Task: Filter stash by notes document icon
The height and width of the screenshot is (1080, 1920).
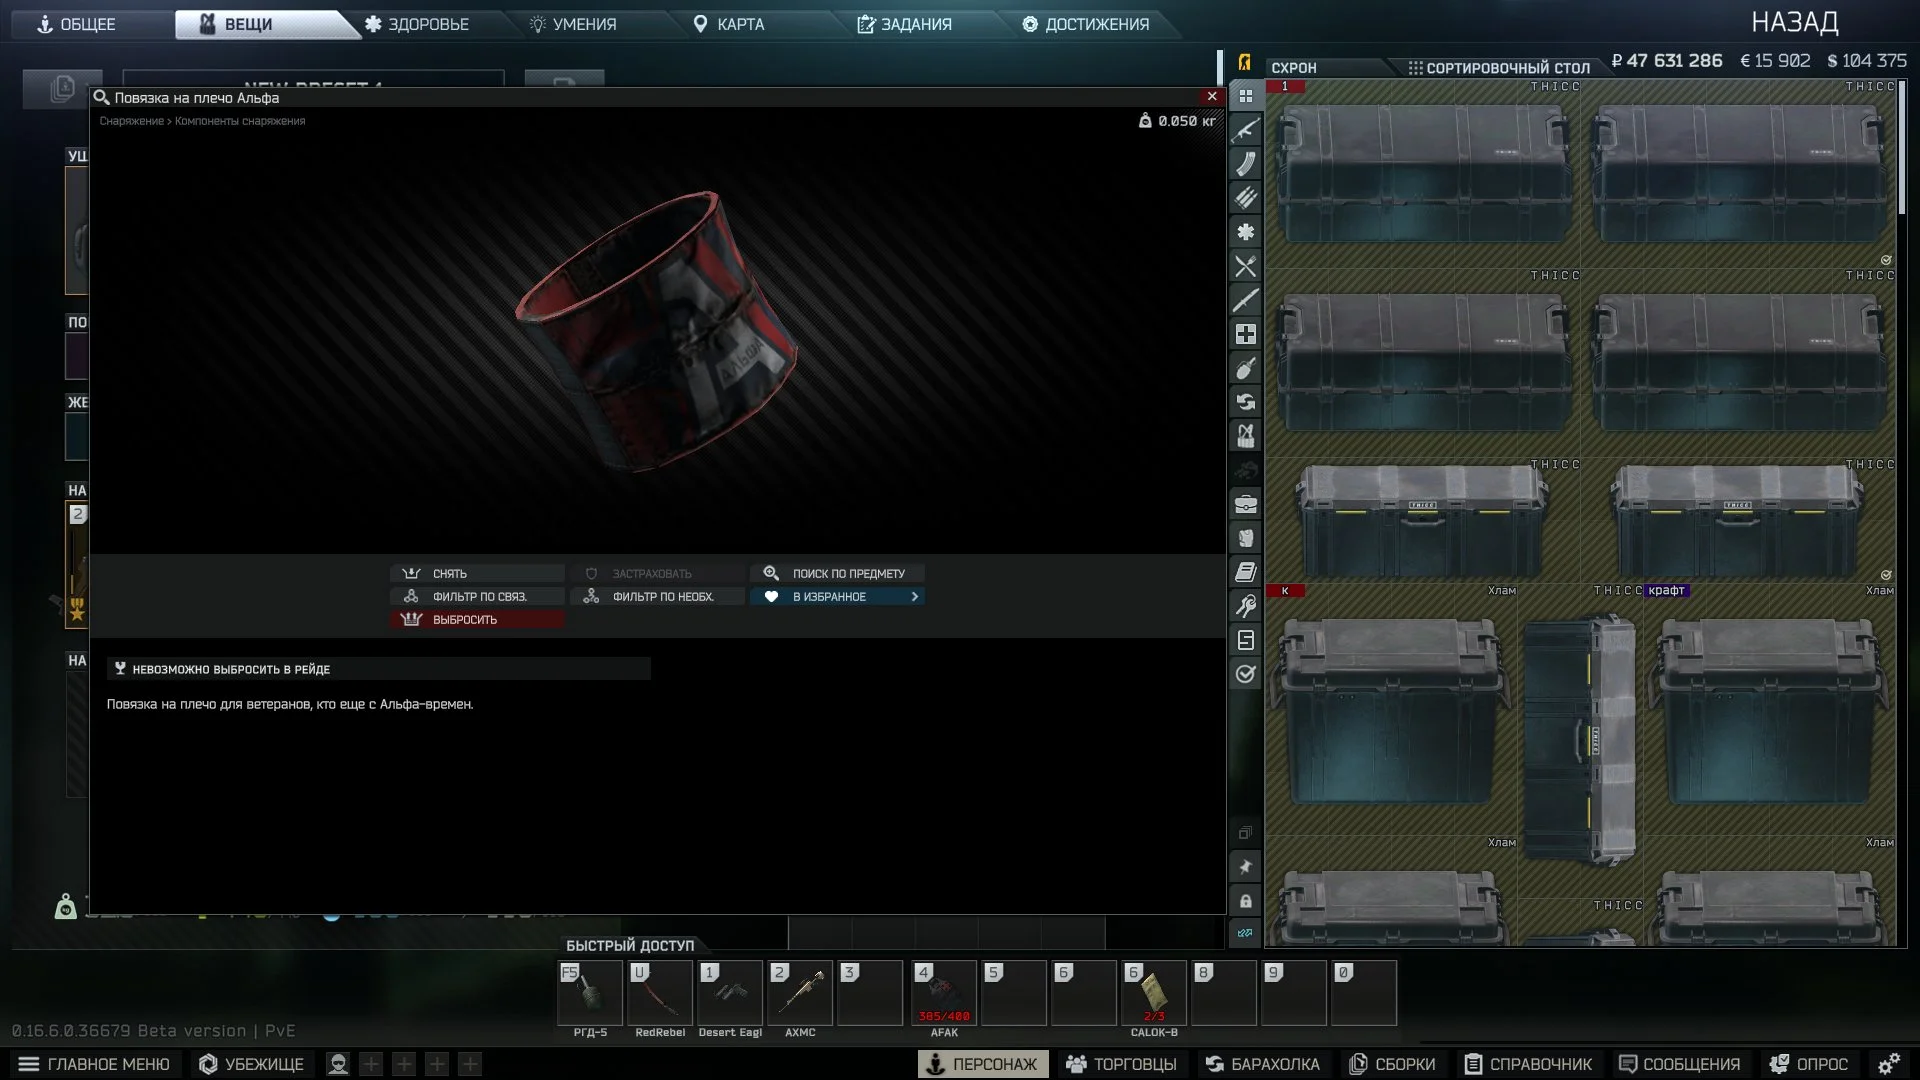Action: 1245,640
